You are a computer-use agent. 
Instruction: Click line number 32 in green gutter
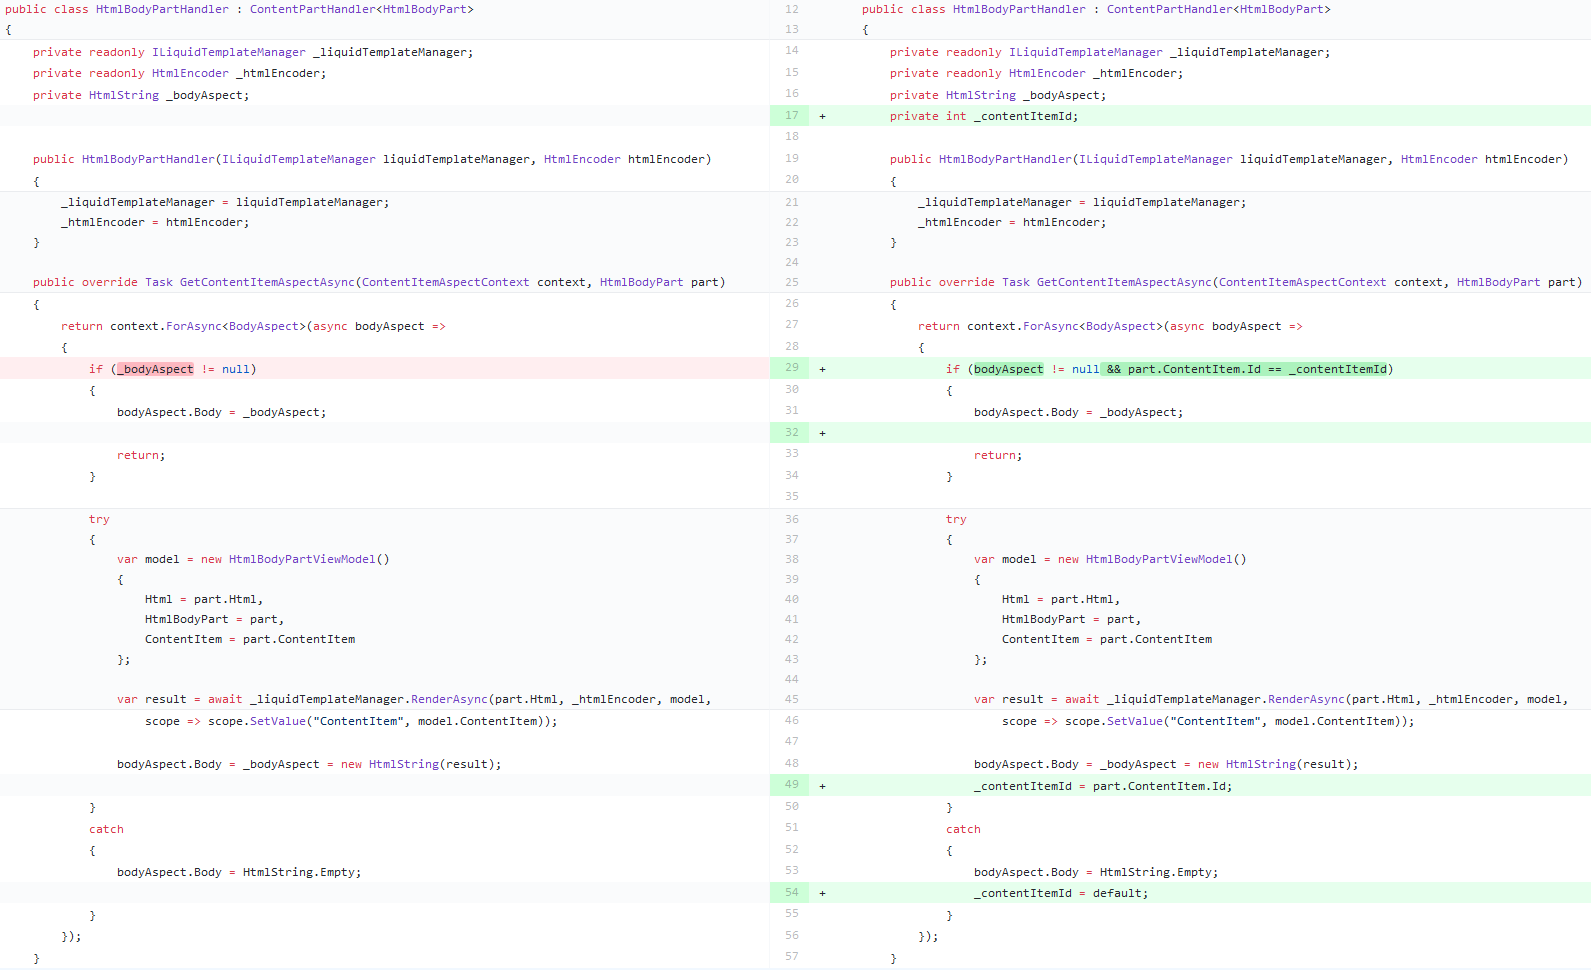tap(792, 432)
